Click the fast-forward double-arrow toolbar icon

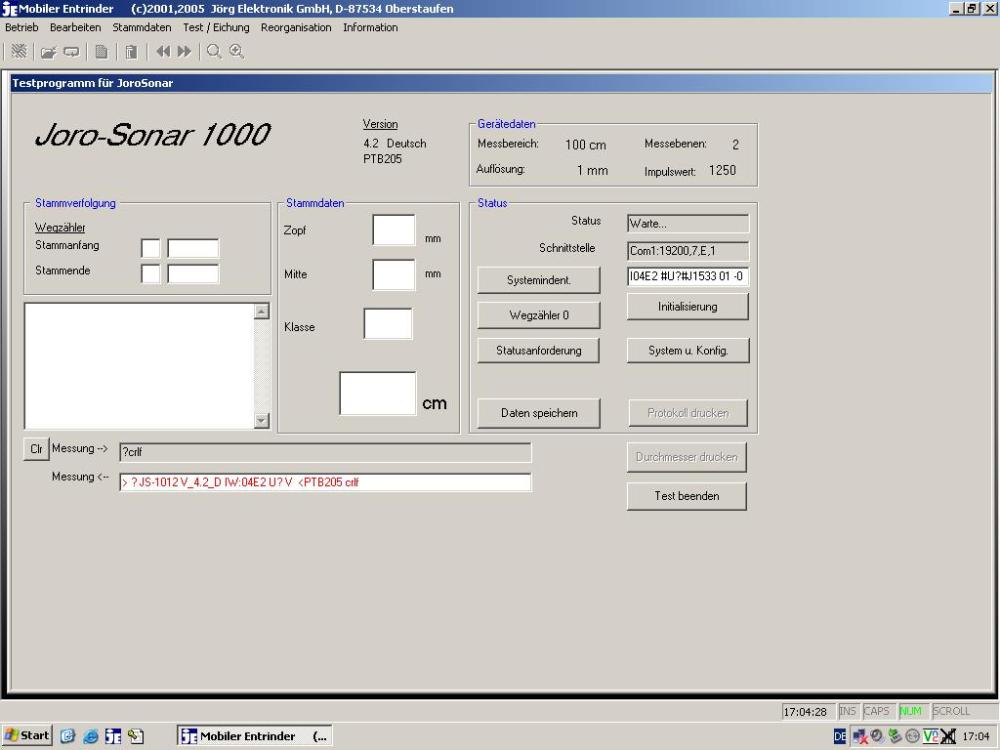[x=184, y=52]
